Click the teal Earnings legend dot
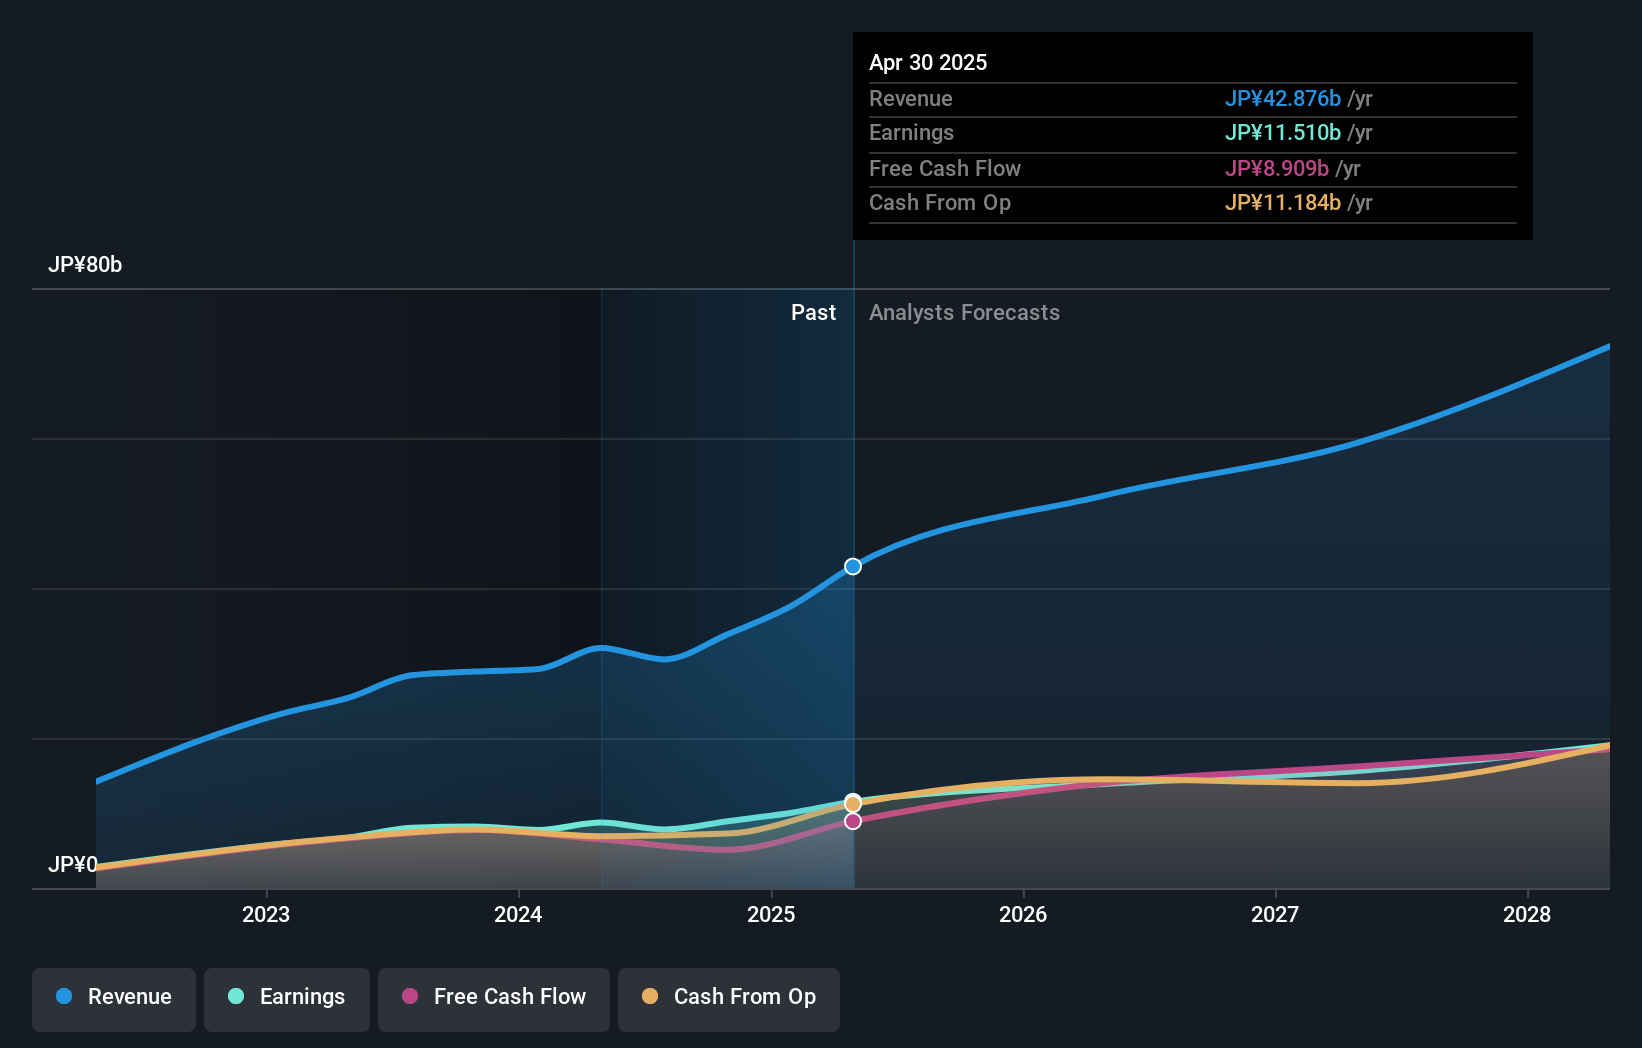The image size is (1642, 1048). tap(236, 996)
